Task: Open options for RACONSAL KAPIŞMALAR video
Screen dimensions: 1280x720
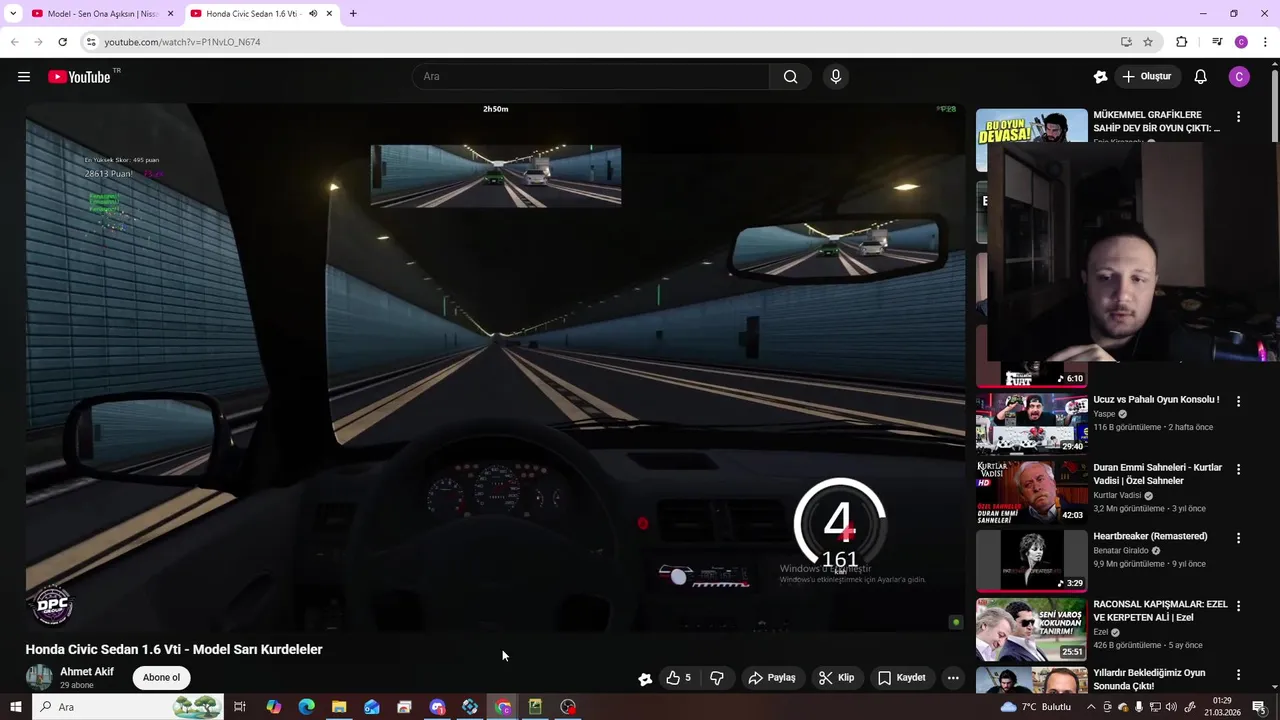Action: click(1238, 606)
